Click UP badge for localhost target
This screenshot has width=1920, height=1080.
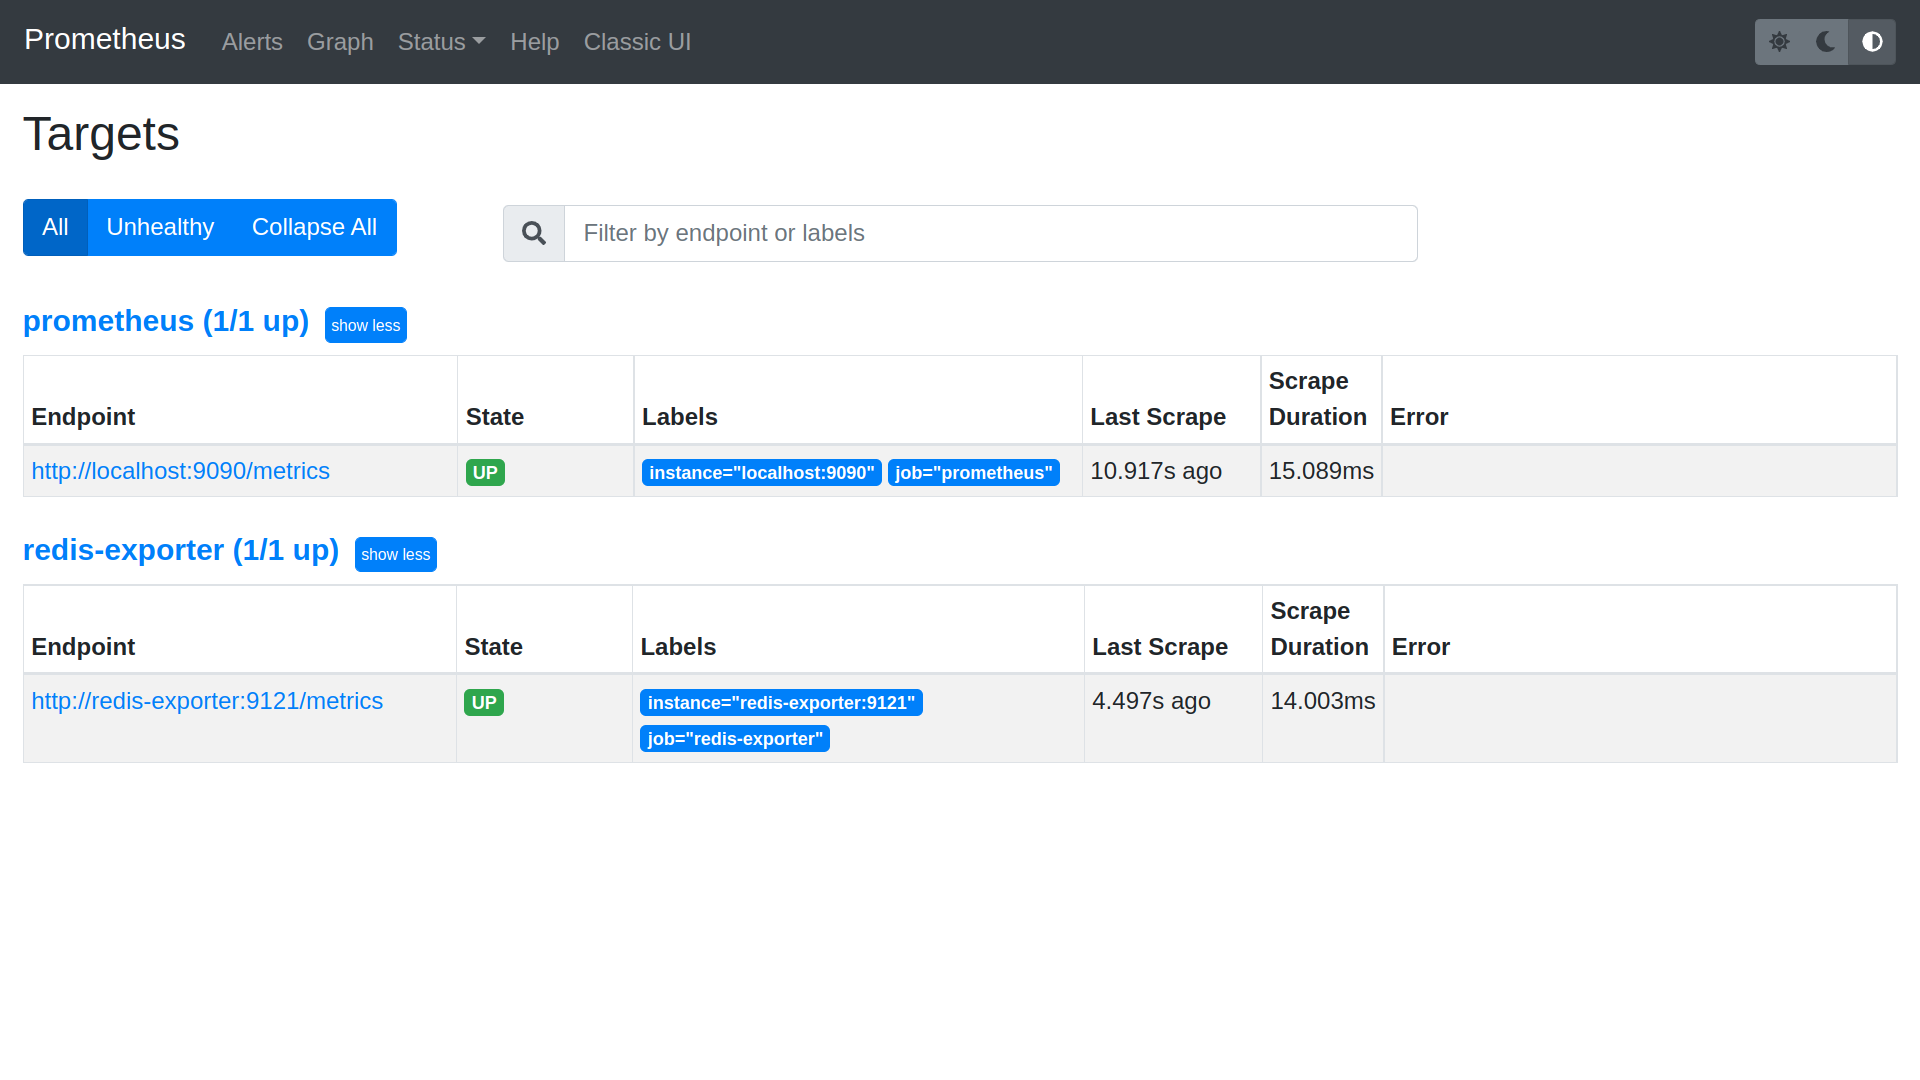[x=485, y=472]
